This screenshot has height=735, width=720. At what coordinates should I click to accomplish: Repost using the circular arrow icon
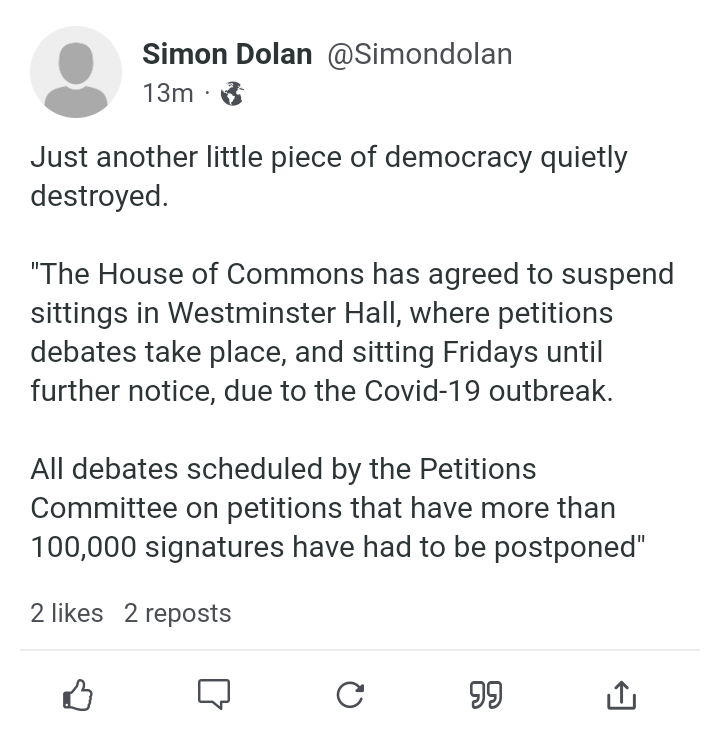(350, 695)
